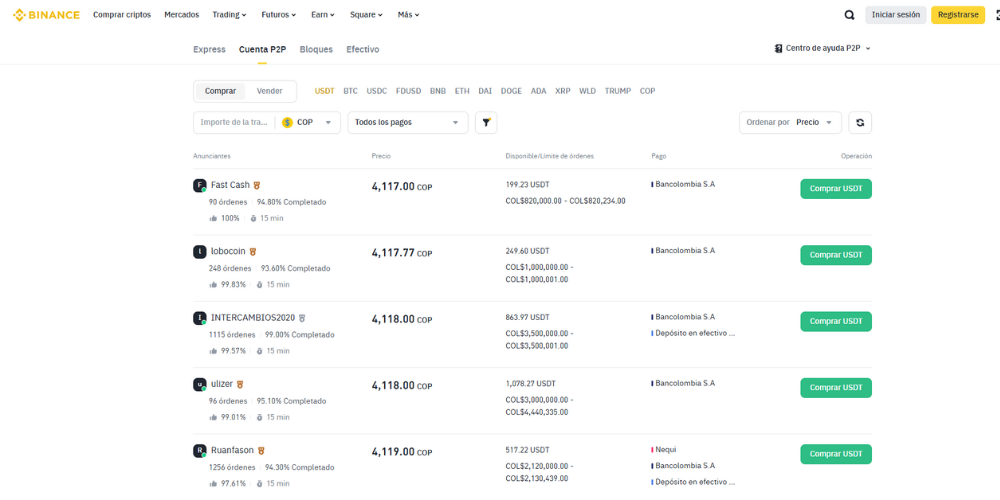Expand Centro de ayuda P2P dropdown
This screenshot has height=500, width=1000.
(823, 48)
